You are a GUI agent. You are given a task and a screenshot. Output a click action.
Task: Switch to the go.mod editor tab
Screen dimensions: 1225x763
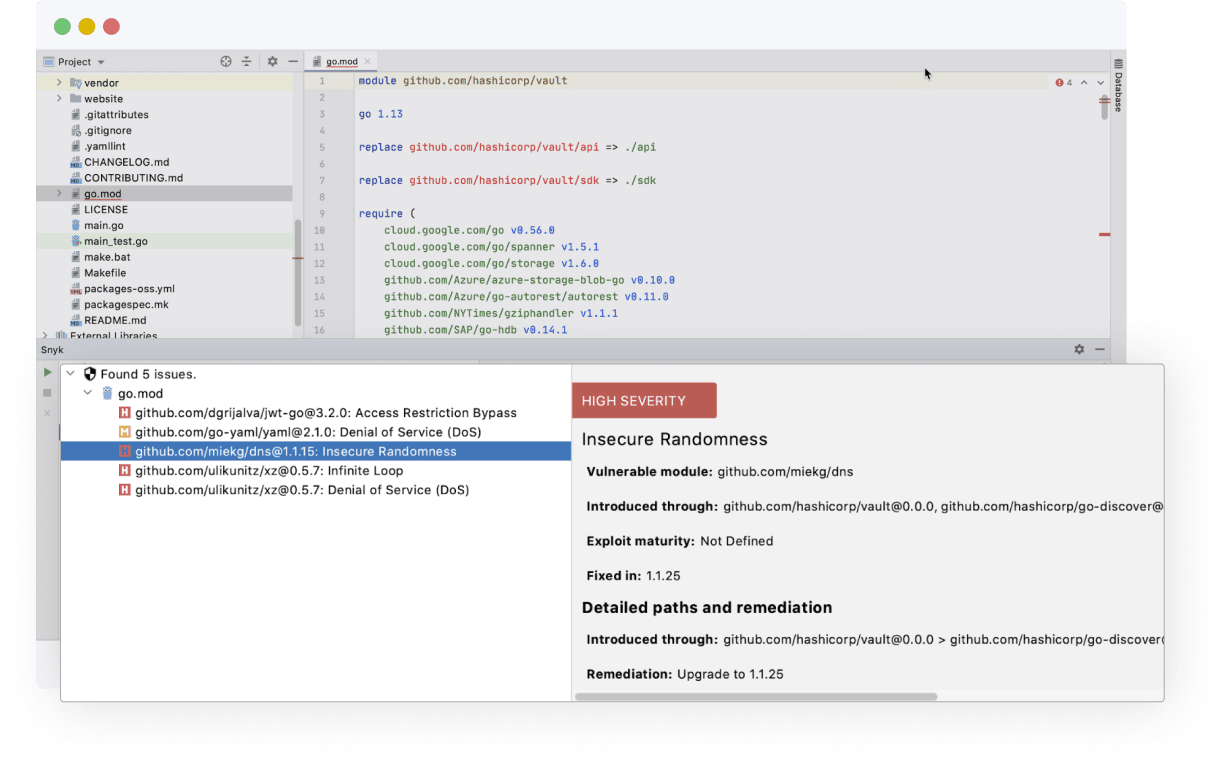341,62
